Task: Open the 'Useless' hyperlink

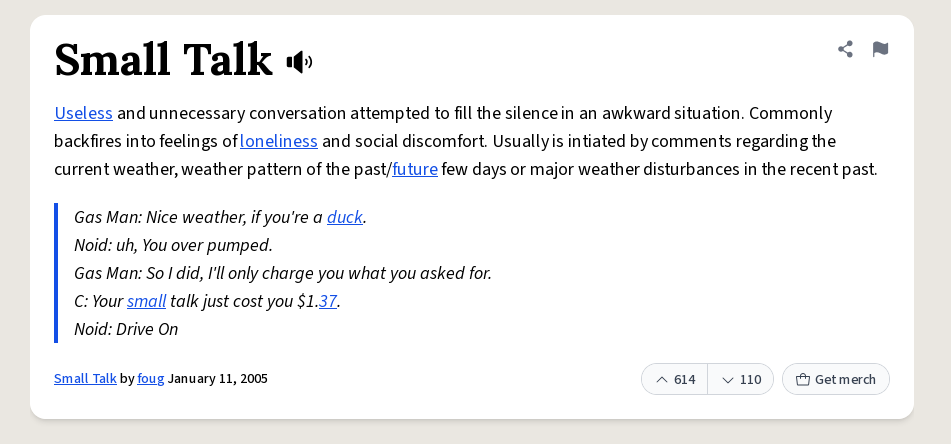Action: coord(84,113)
